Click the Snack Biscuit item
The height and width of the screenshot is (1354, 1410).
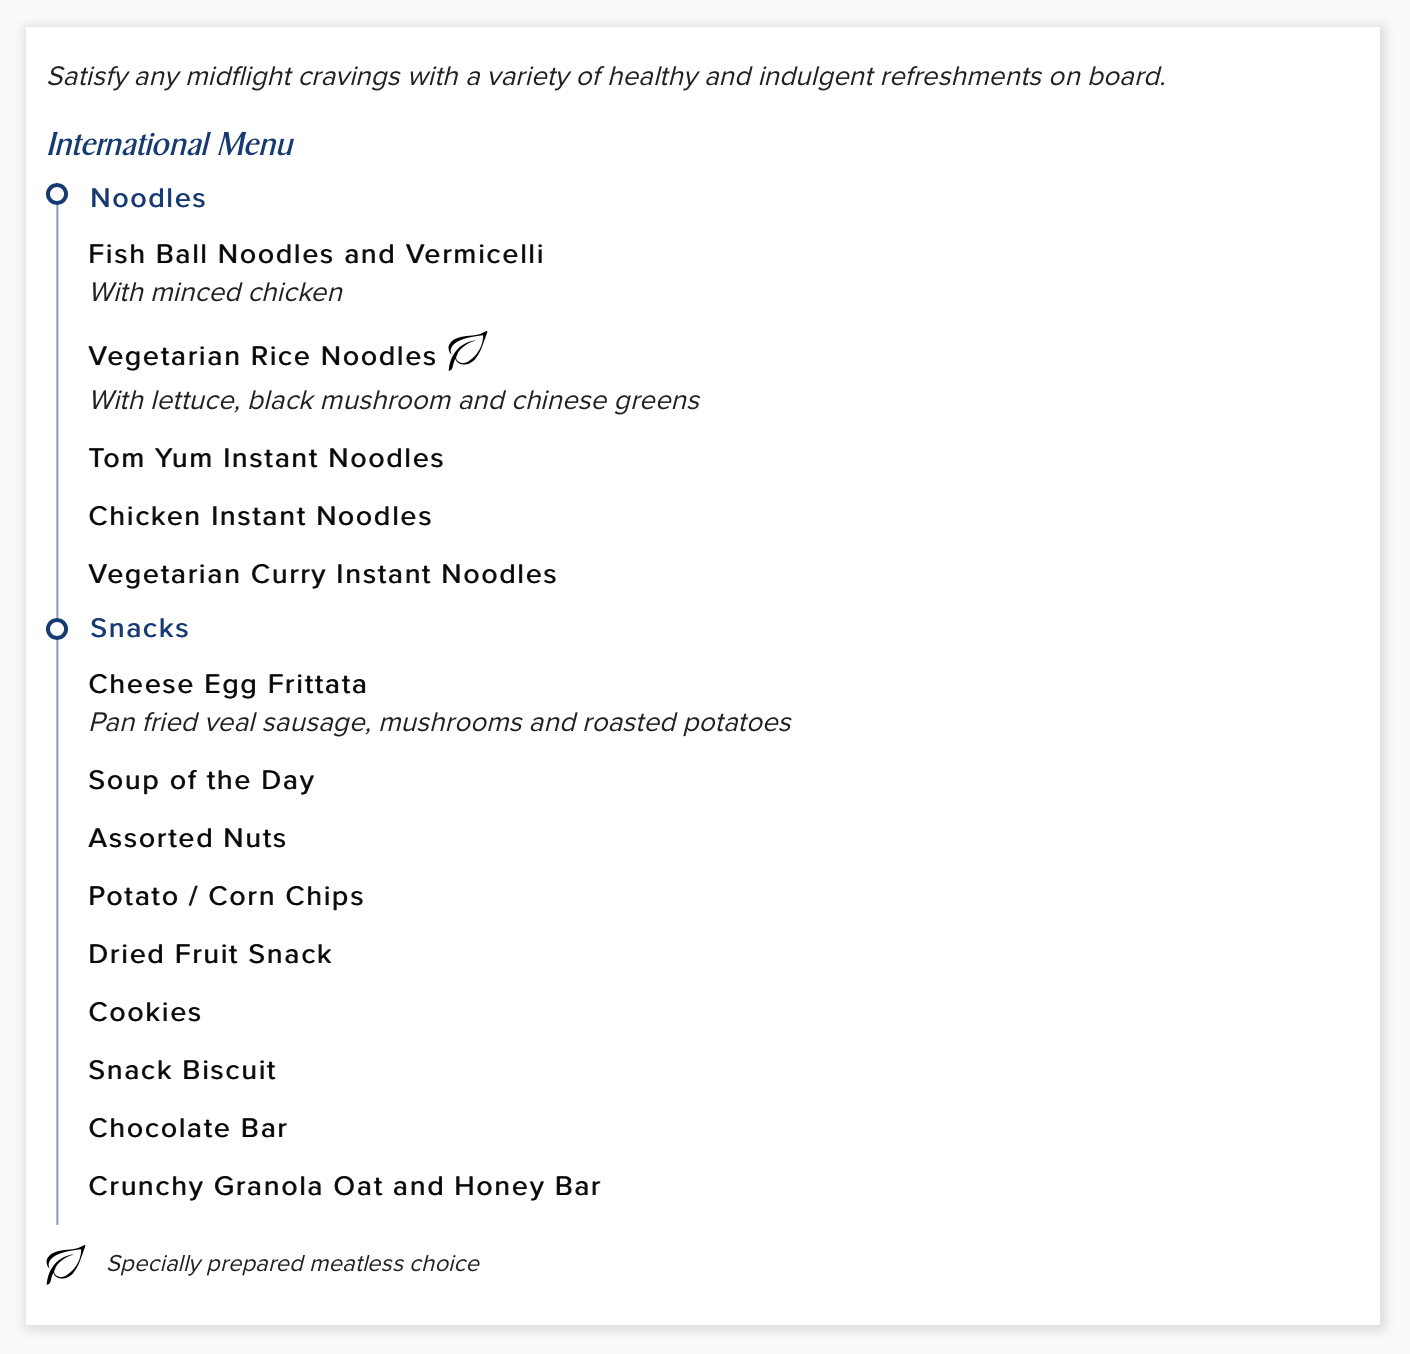[x=182, y=1070]
